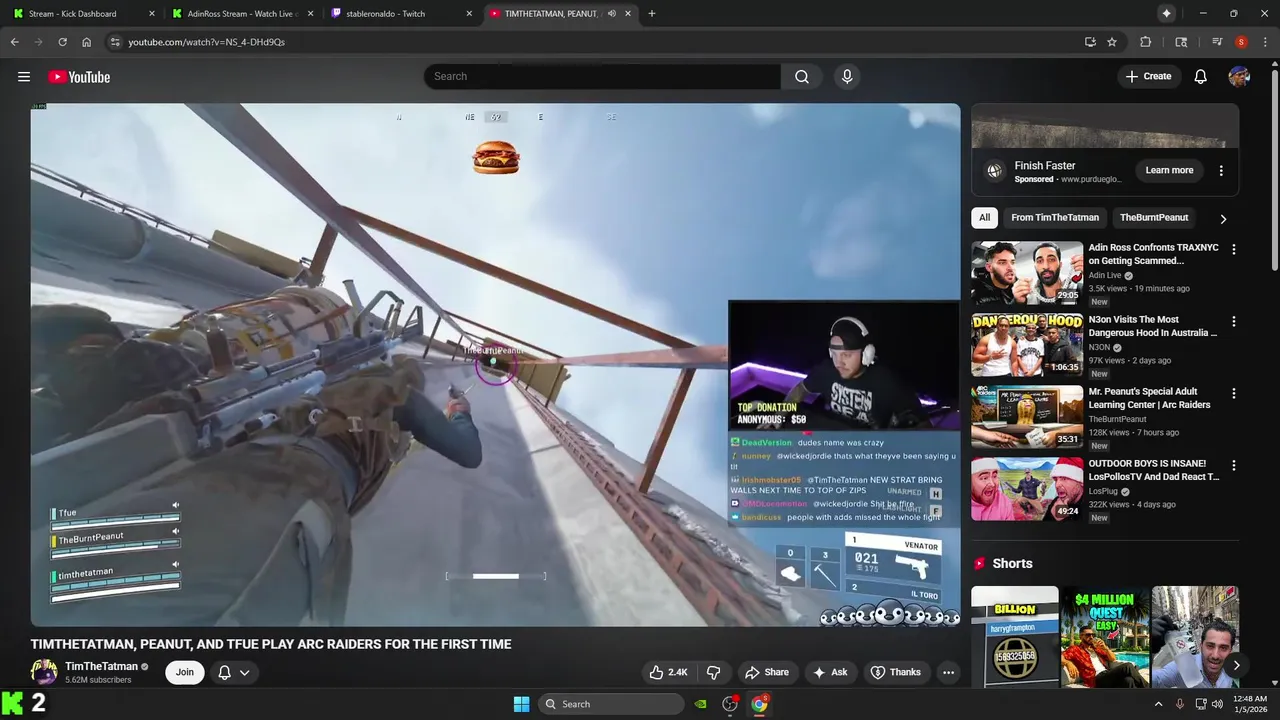1280x720 pixels.
Task: Open NVIDIA app from the taskbar
Action: [x=701, y=704]
